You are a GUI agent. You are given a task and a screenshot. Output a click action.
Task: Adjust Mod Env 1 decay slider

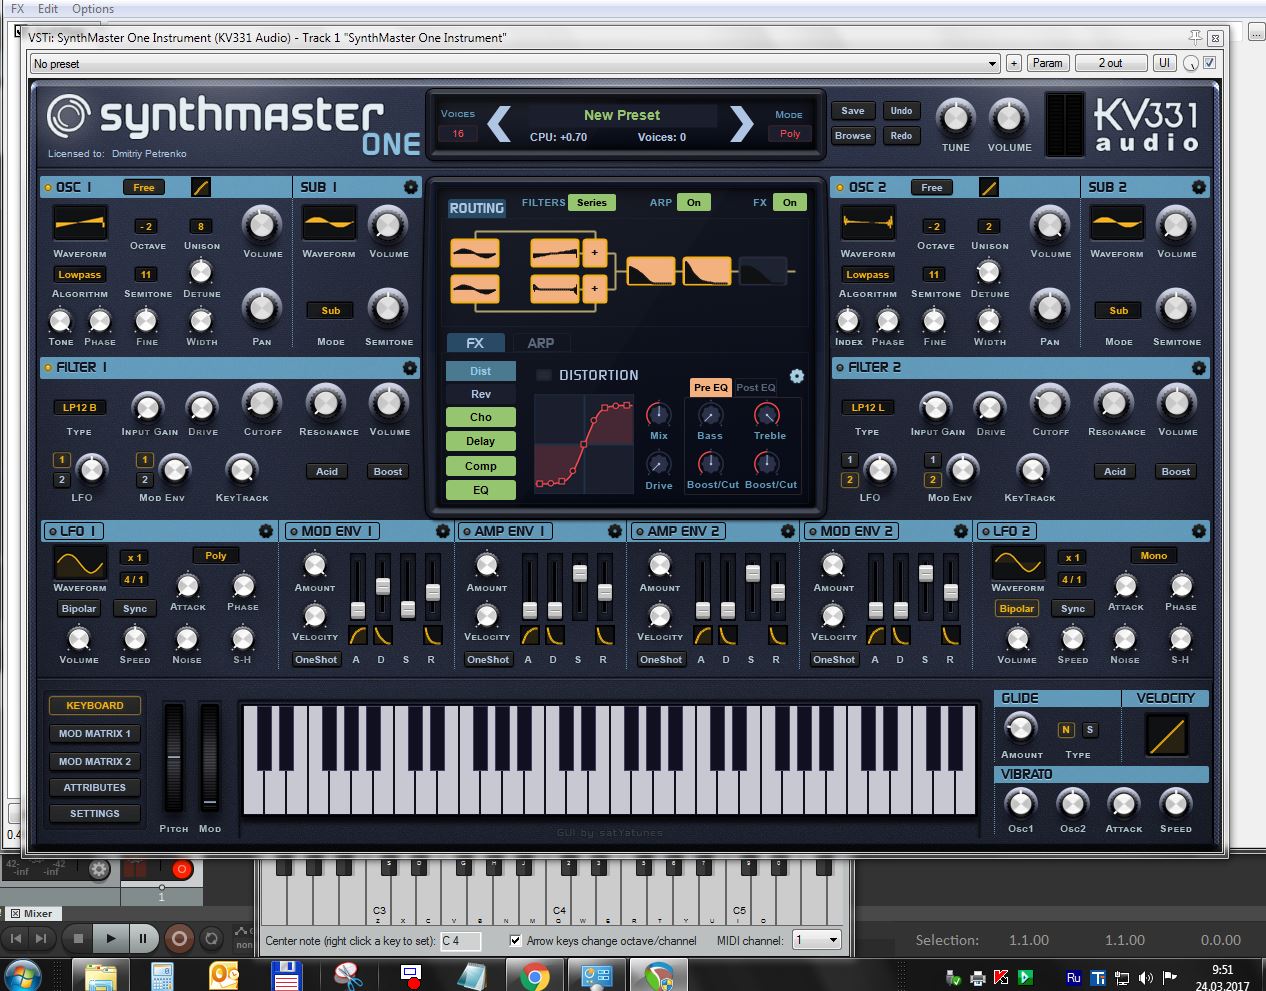pos(382,587)
